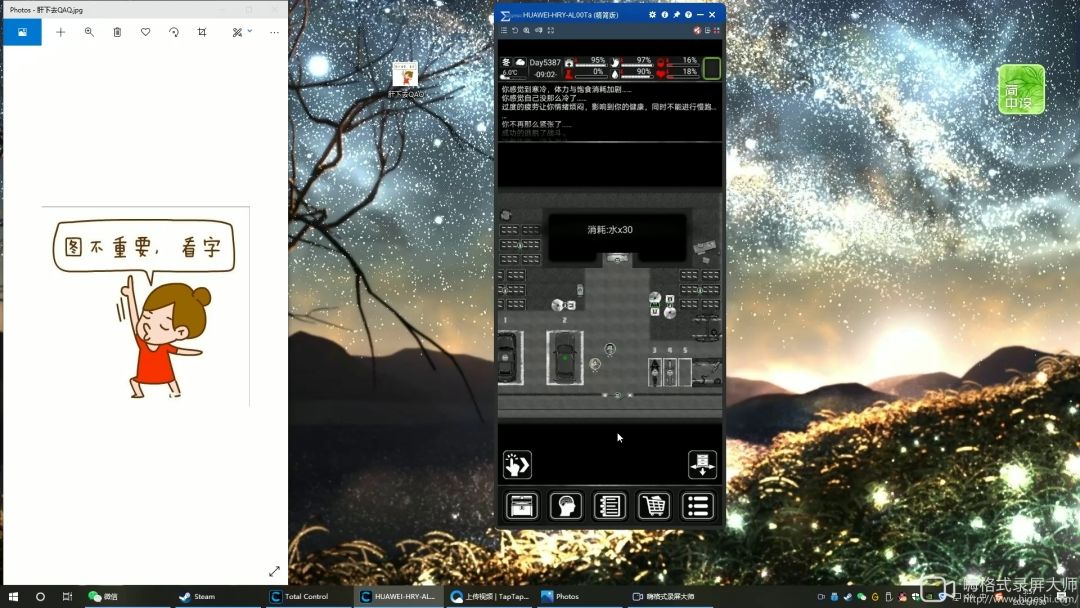Switch to 微信 WeChat in the taskbar
Screen dimensions: 1080x608
coord(125,596)
